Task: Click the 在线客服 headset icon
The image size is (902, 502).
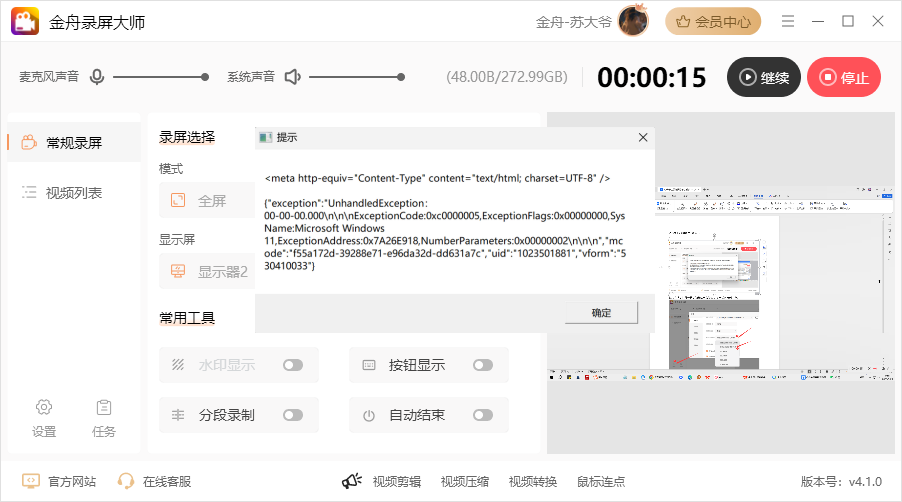Action: point(125,481)
